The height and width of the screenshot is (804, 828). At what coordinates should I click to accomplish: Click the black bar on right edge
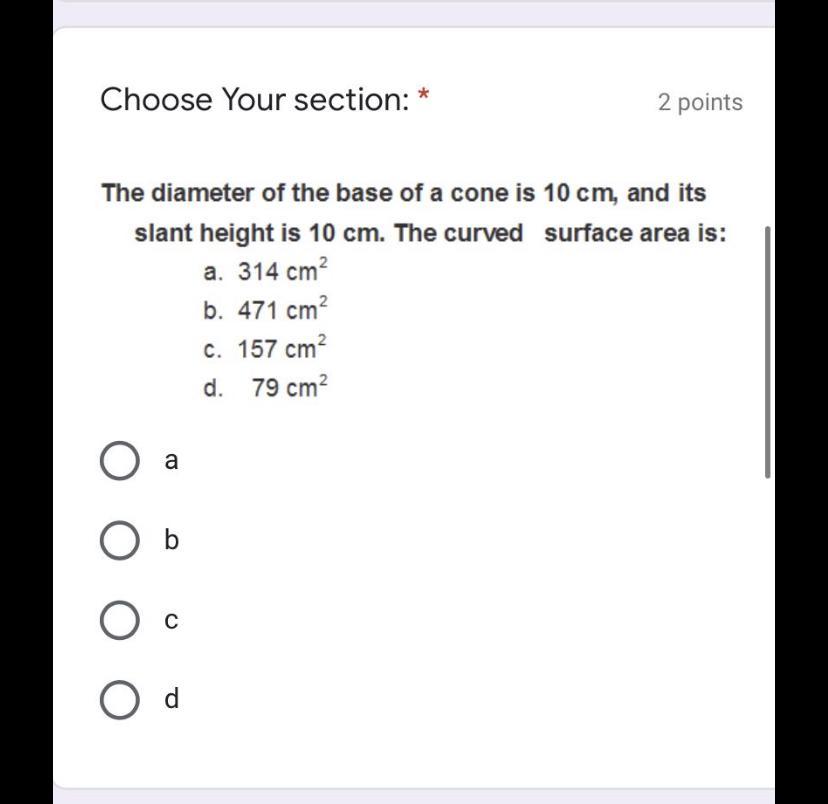coord(801,400)
